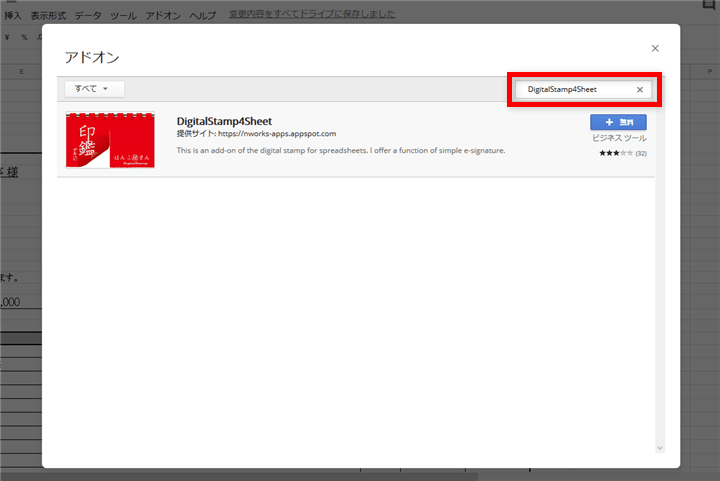The width and height of the screenshot is (720, 481).
Task: Click the star rating of the add-on
Action: point(615,153)
